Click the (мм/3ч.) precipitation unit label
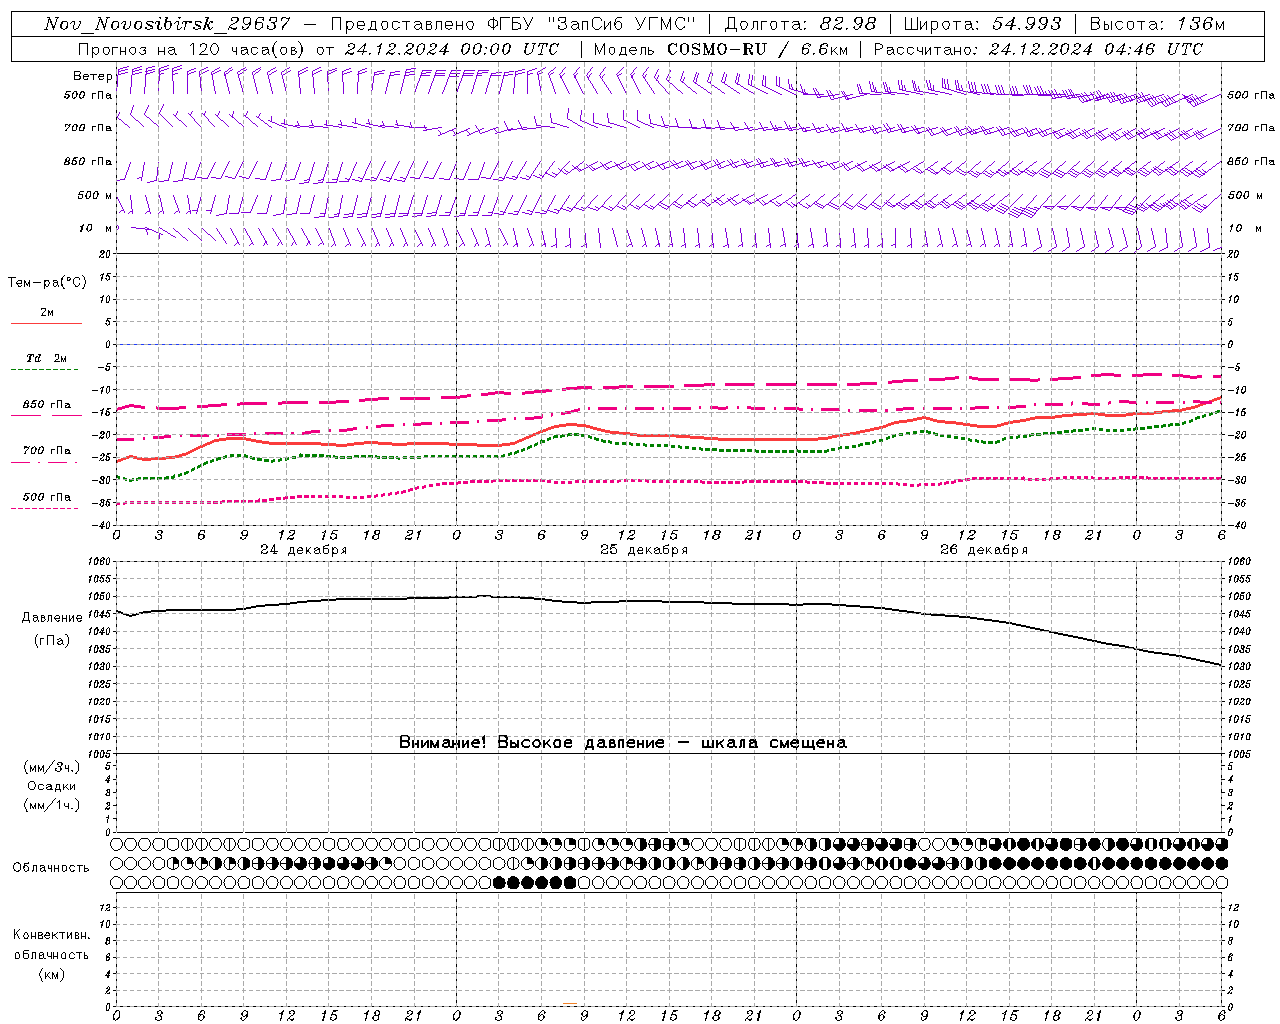 [x=52, y=767]
